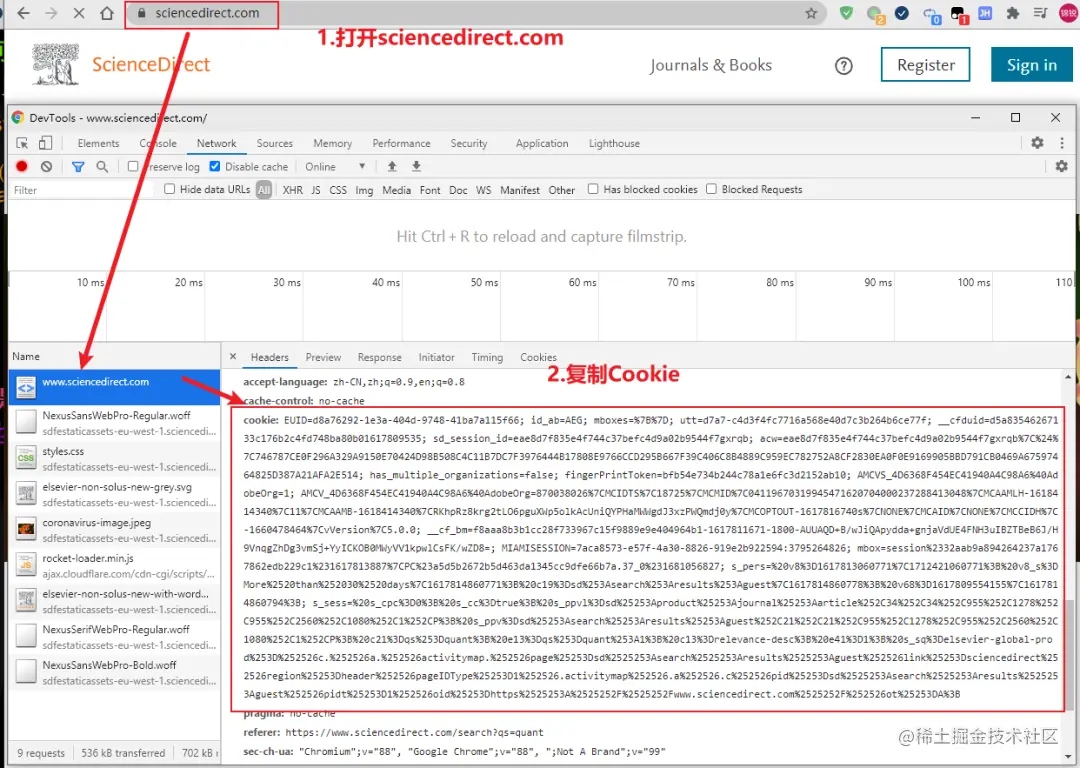
Task: Filter requests by JS type
Action: click(x=315, y=190)
